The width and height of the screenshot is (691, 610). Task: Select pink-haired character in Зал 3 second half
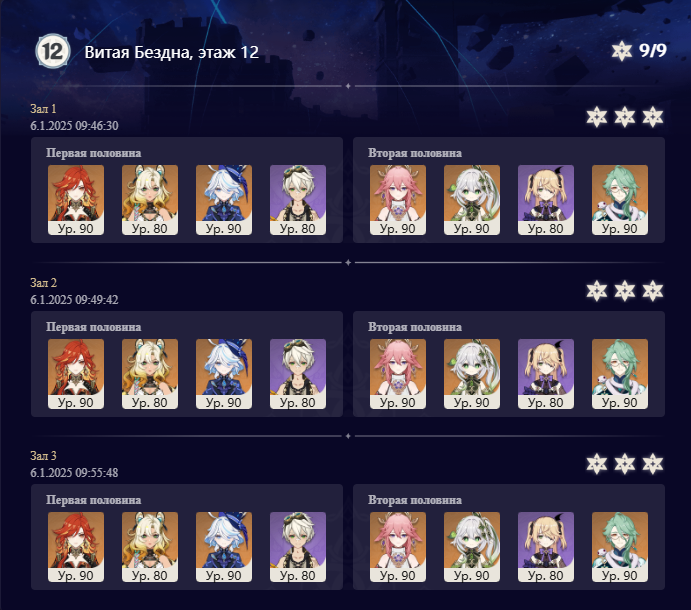click(398, 547)
